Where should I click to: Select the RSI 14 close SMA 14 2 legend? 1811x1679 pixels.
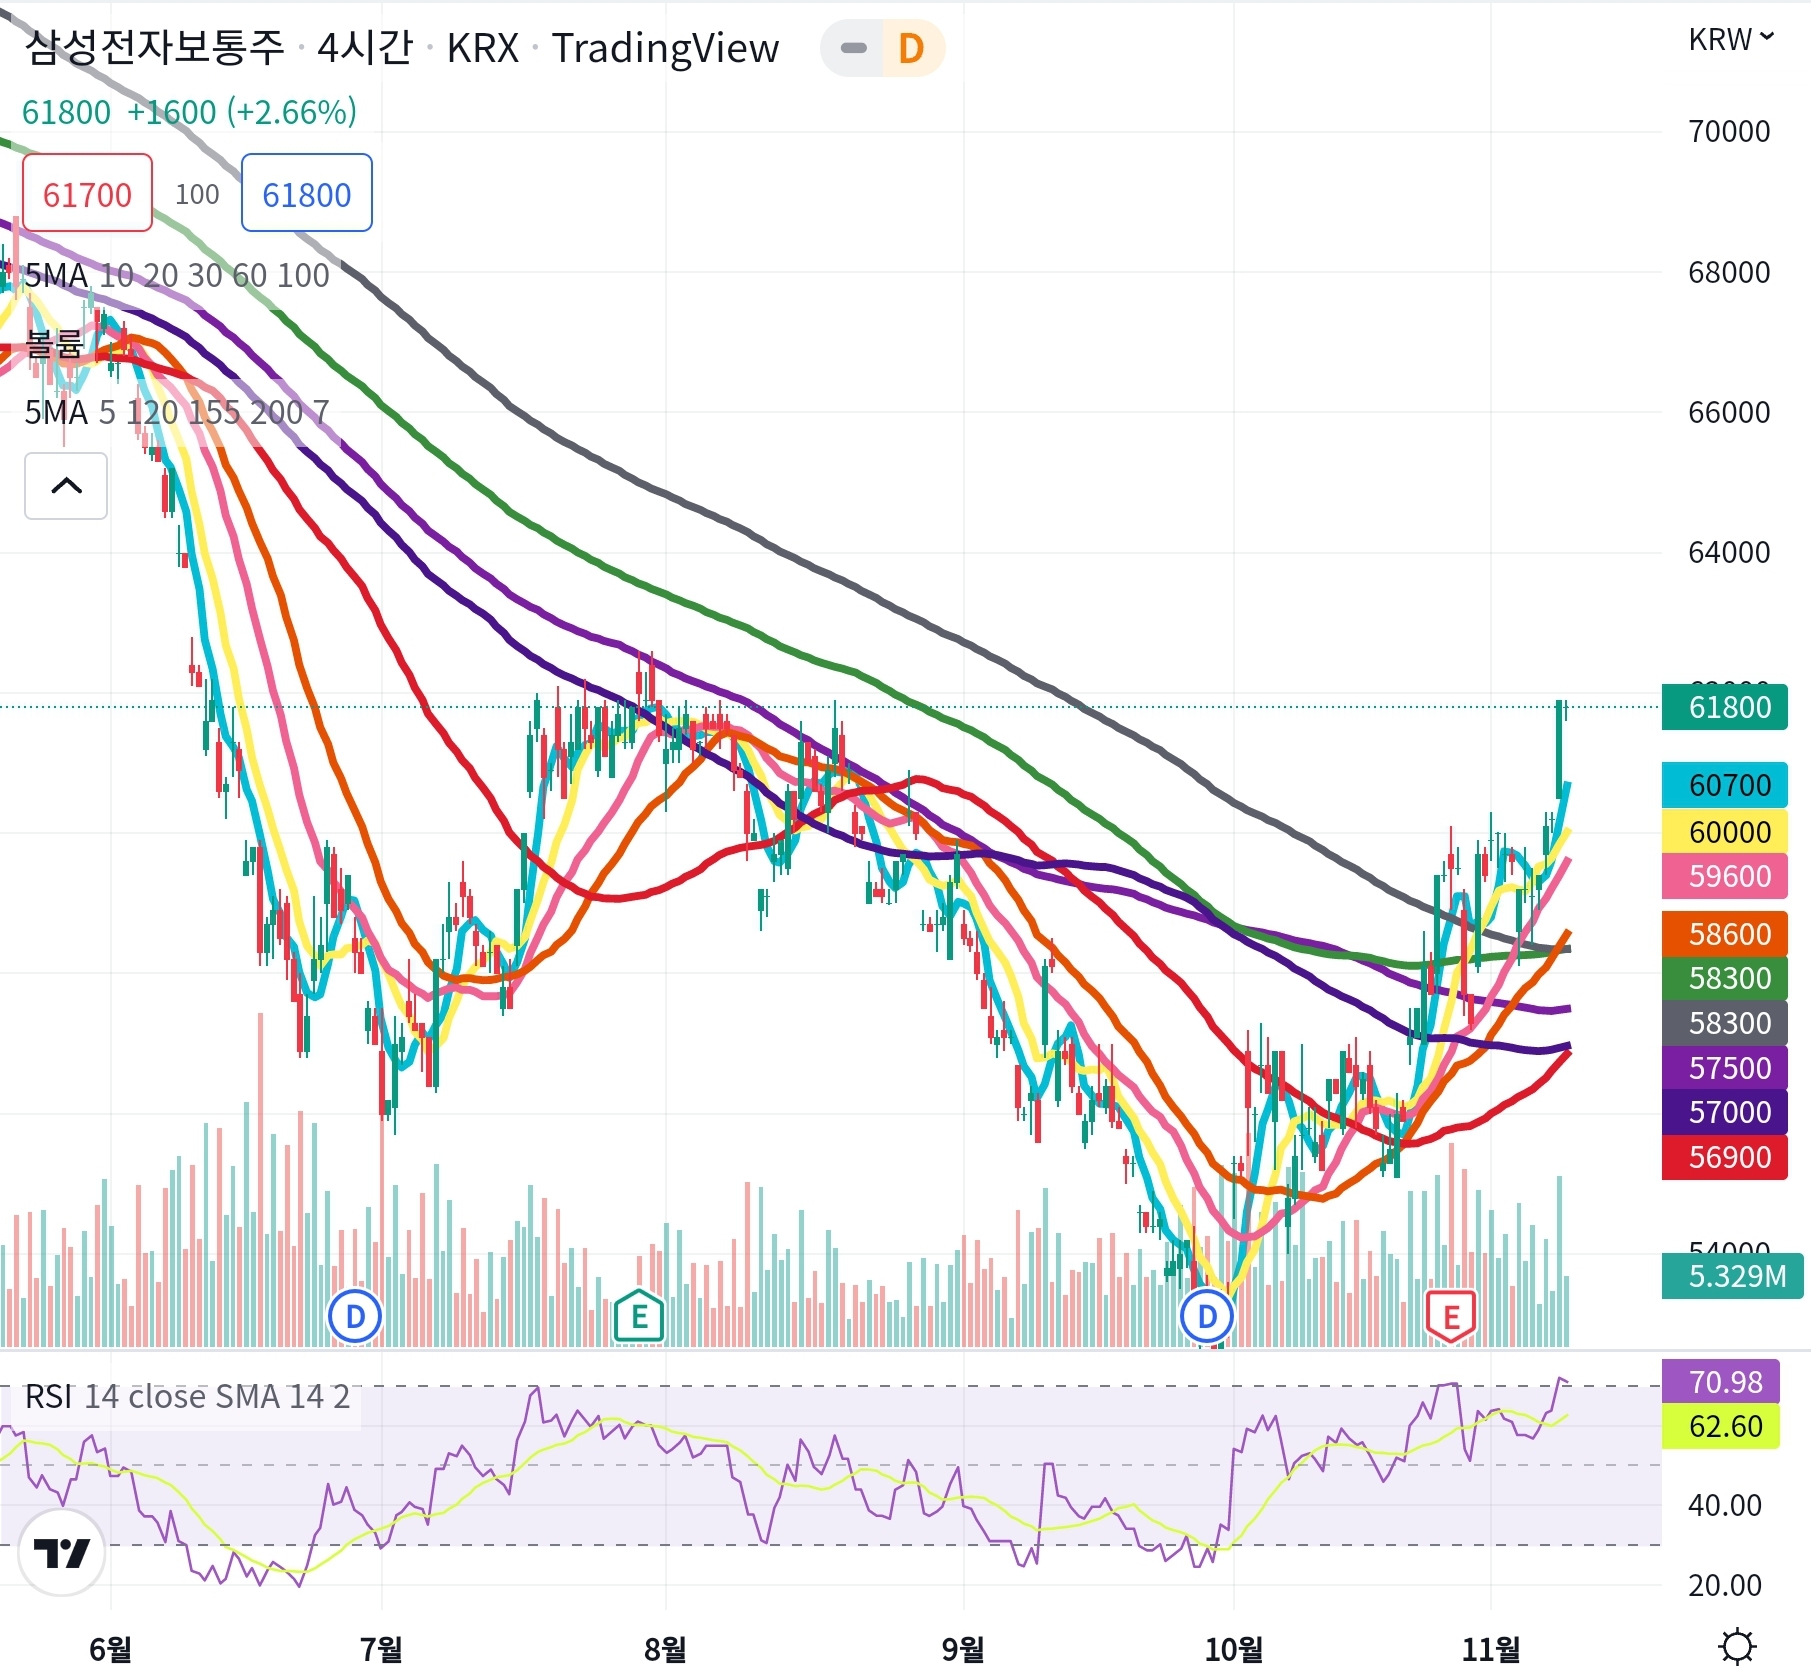click(x=187, y=1396)
